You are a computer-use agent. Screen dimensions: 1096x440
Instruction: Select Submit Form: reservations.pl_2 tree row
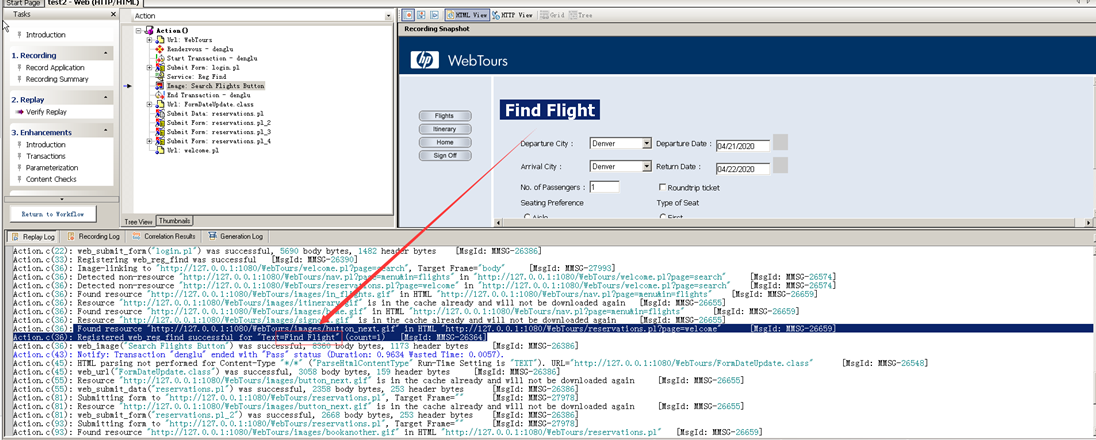pyautogui.click(x=219, y=122)
